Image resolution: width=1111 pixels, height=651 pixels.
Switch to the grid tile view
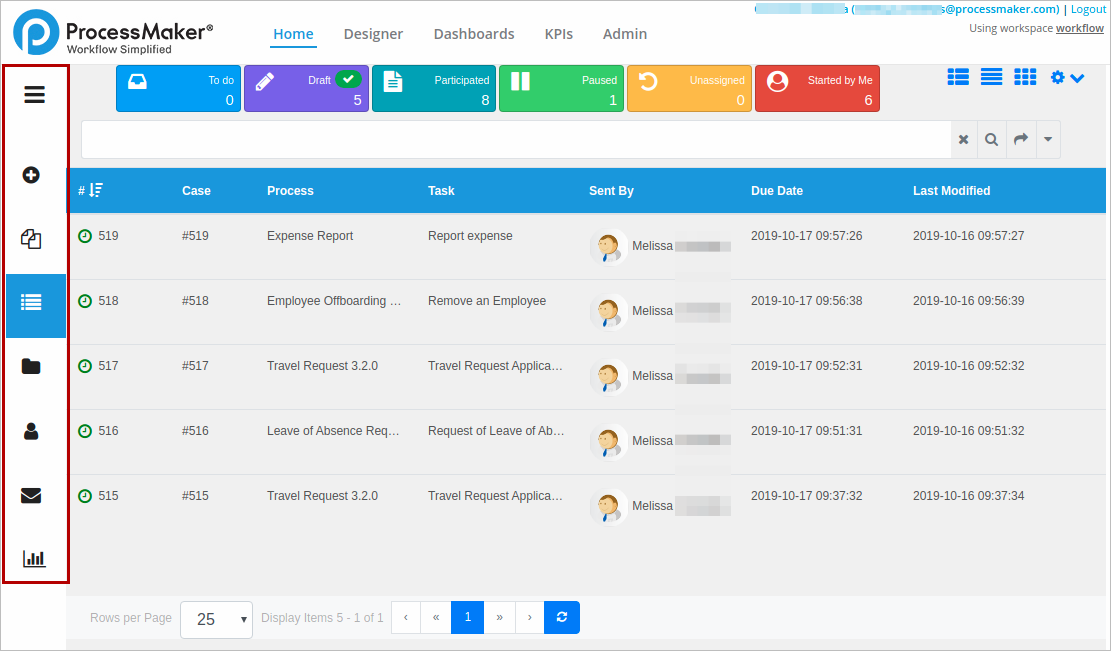(x=1025, y=77)
